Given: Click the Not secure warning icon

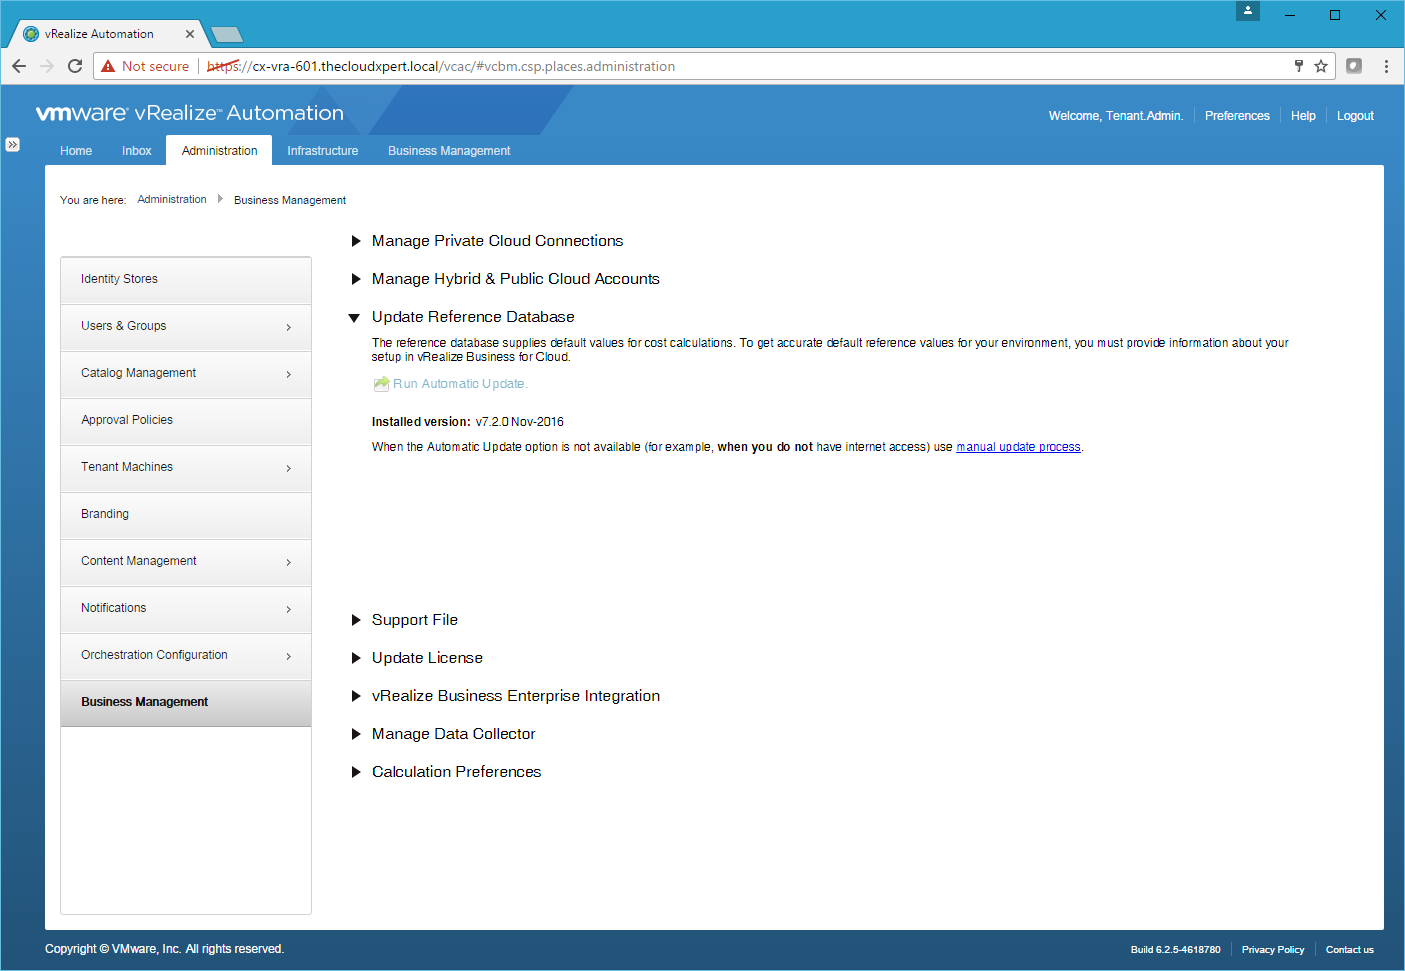Looking at the screenshot, I should (108, 66).
